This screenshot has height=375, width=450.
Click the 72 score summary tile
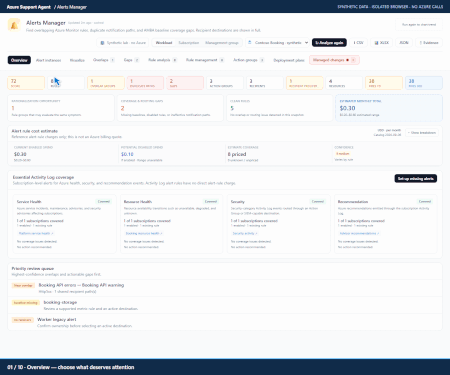click(26, 83)
